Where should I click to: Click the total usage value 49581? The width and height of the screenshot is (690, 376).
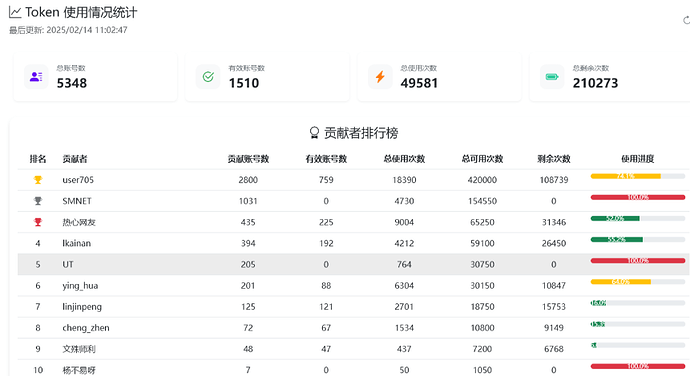point(419,83)
